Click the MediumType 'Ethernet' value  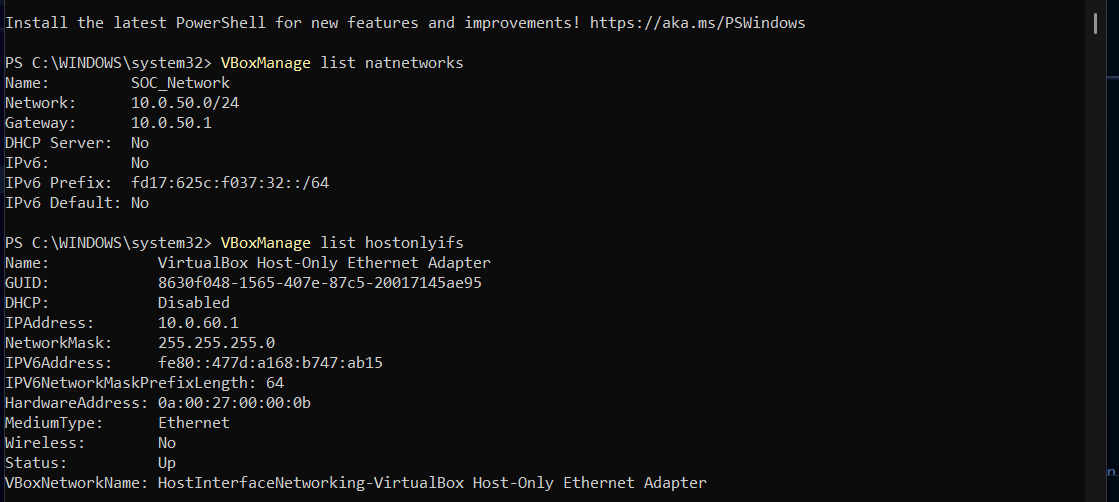194,423
